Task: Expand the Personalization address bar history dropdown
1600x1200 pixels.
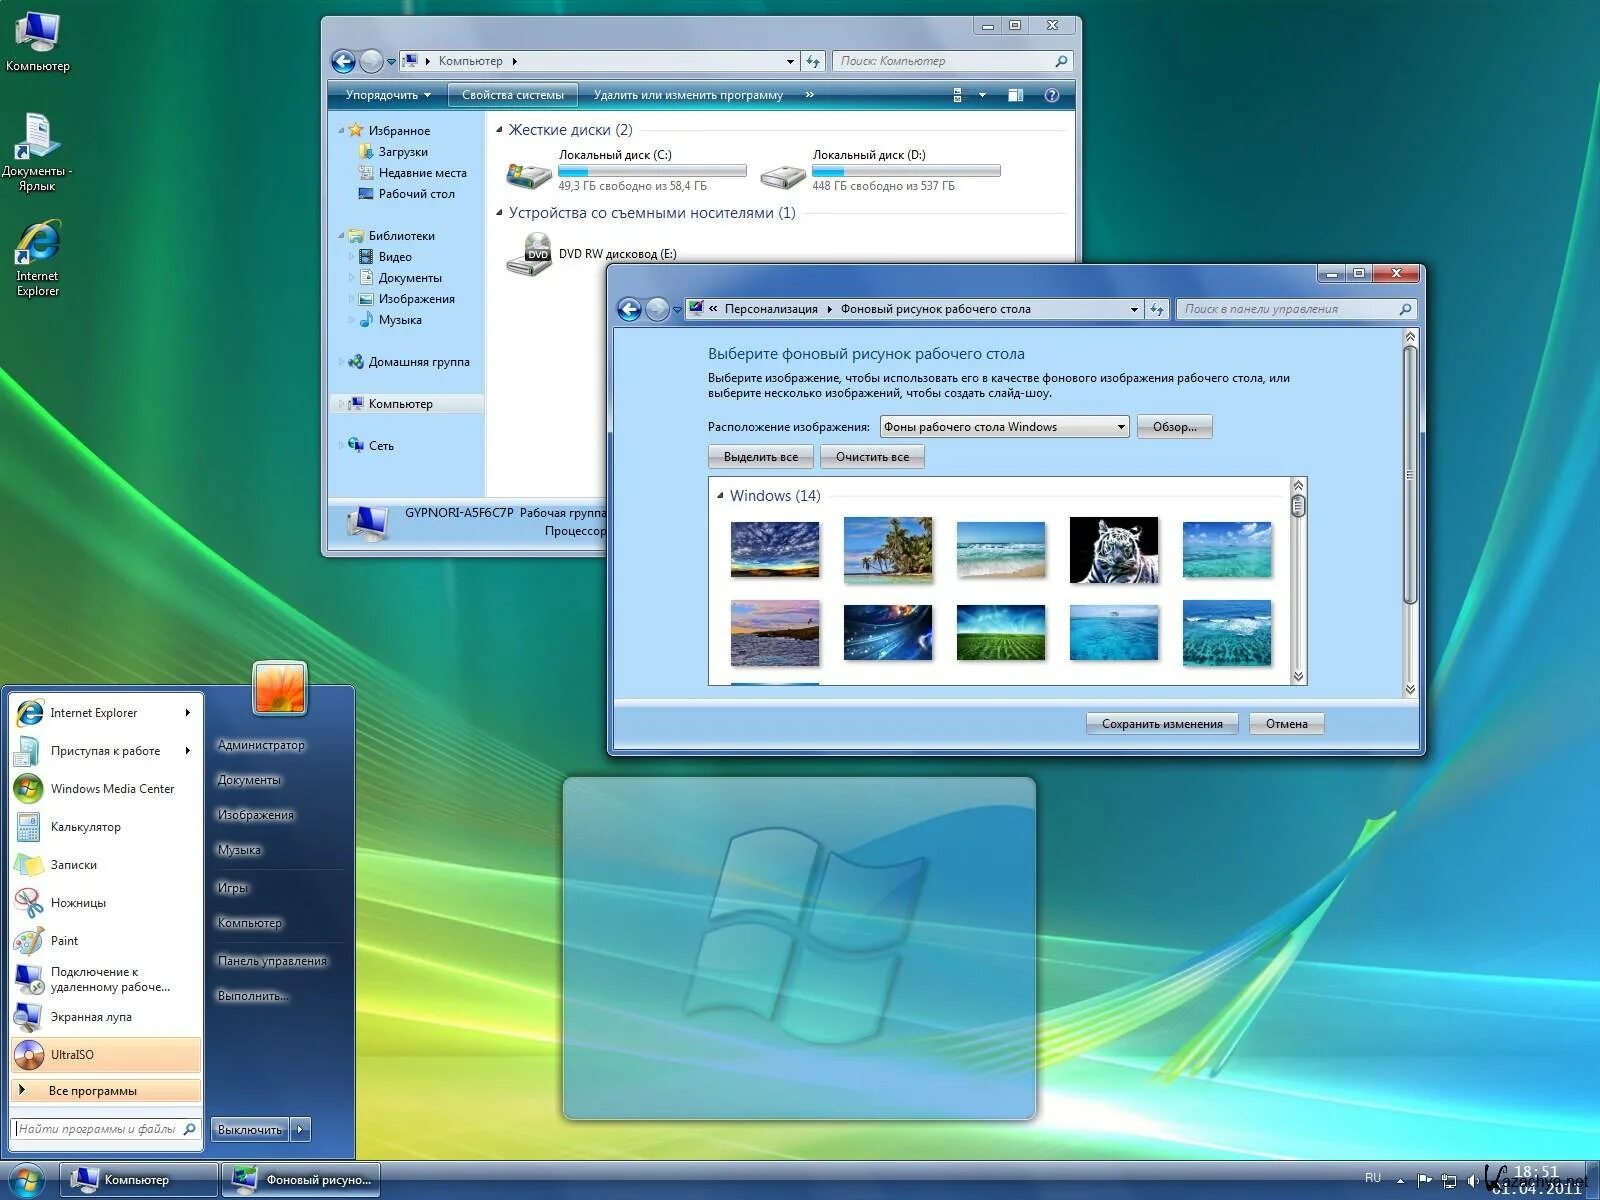Action: [1134, 309]
